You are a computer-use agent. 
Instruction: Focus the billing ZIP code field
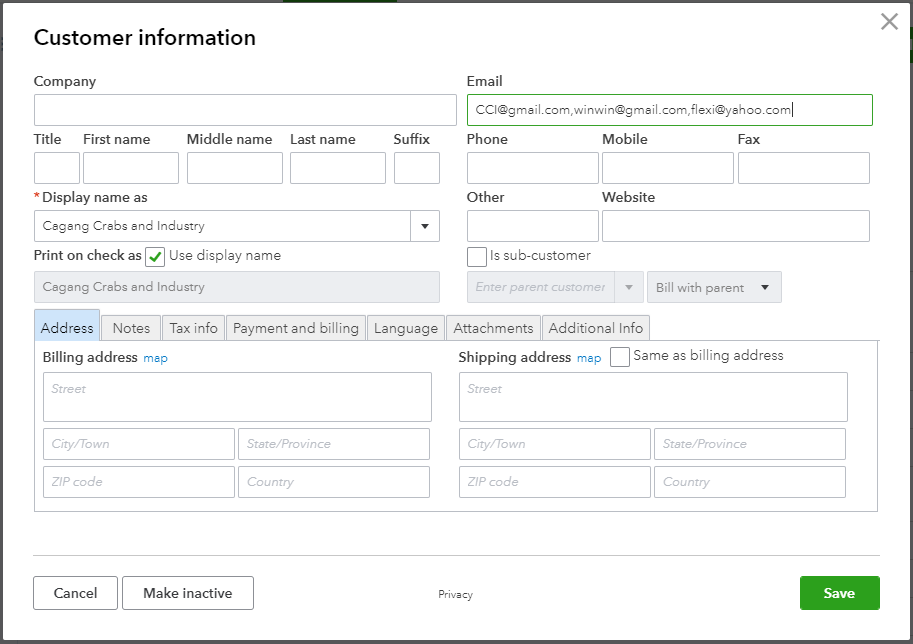pos(139,482)
